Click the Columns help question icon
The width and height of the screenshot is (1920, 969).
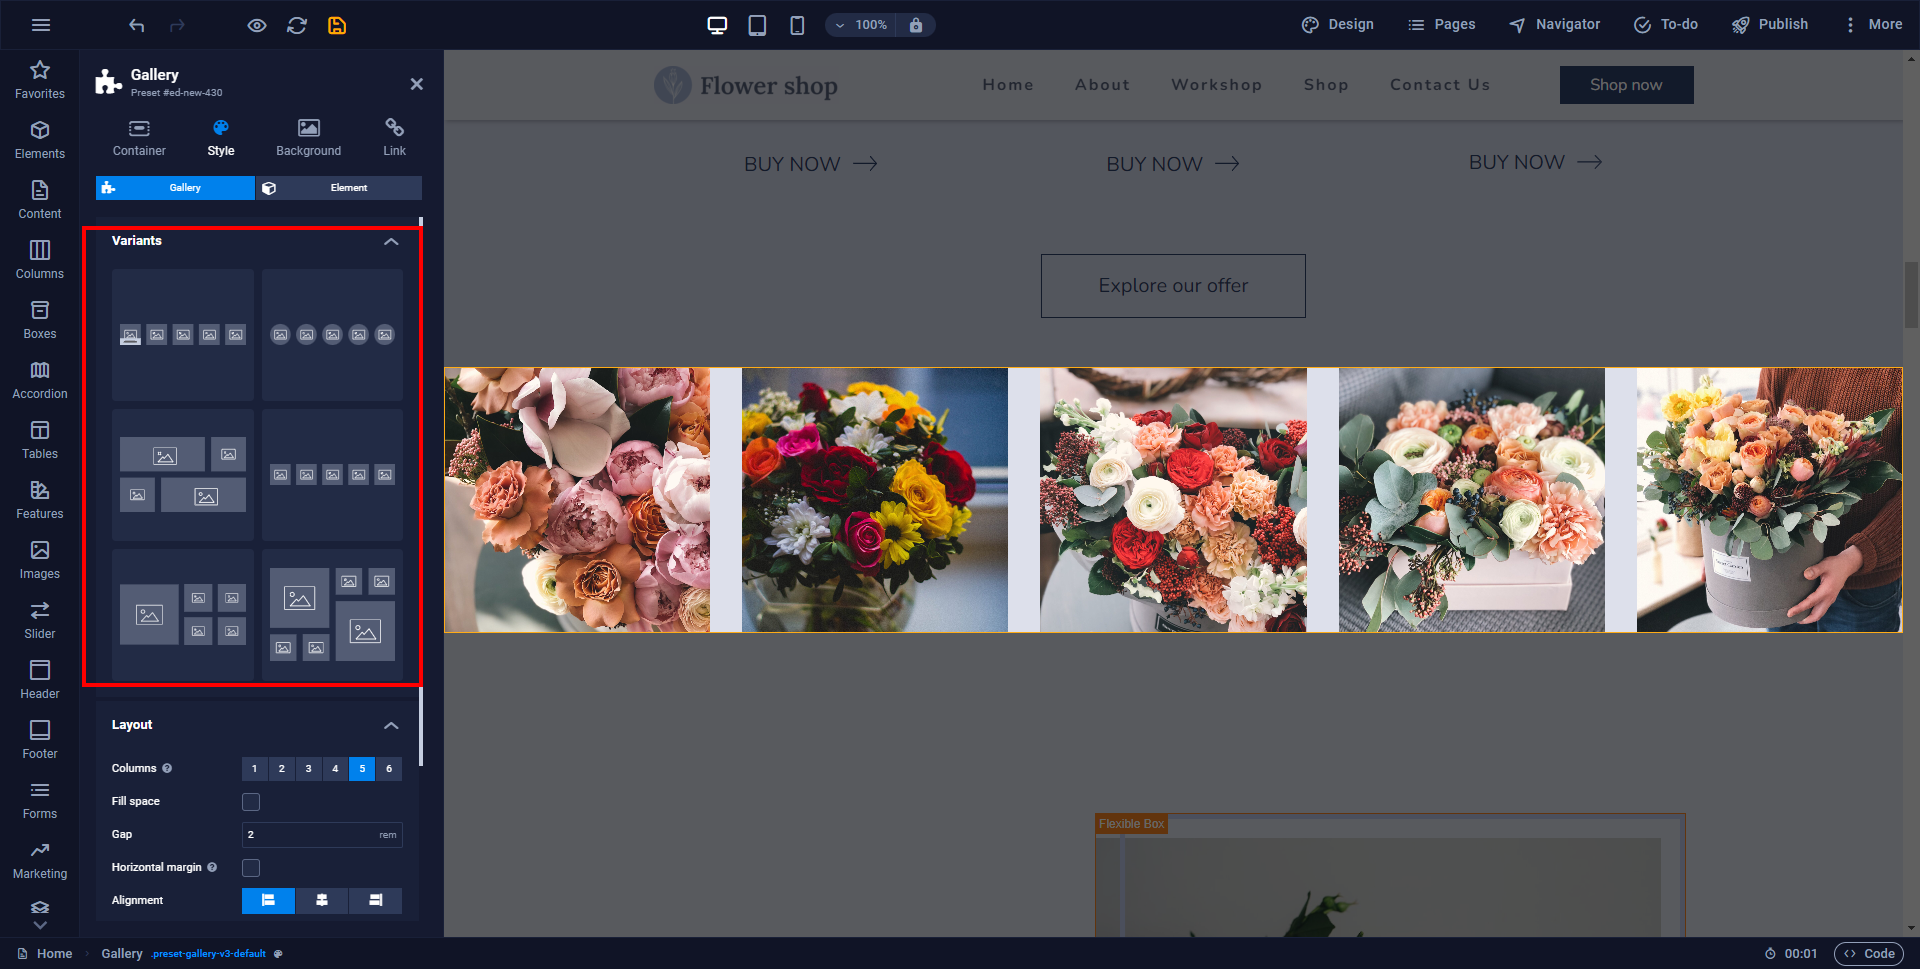click(167, 769)
